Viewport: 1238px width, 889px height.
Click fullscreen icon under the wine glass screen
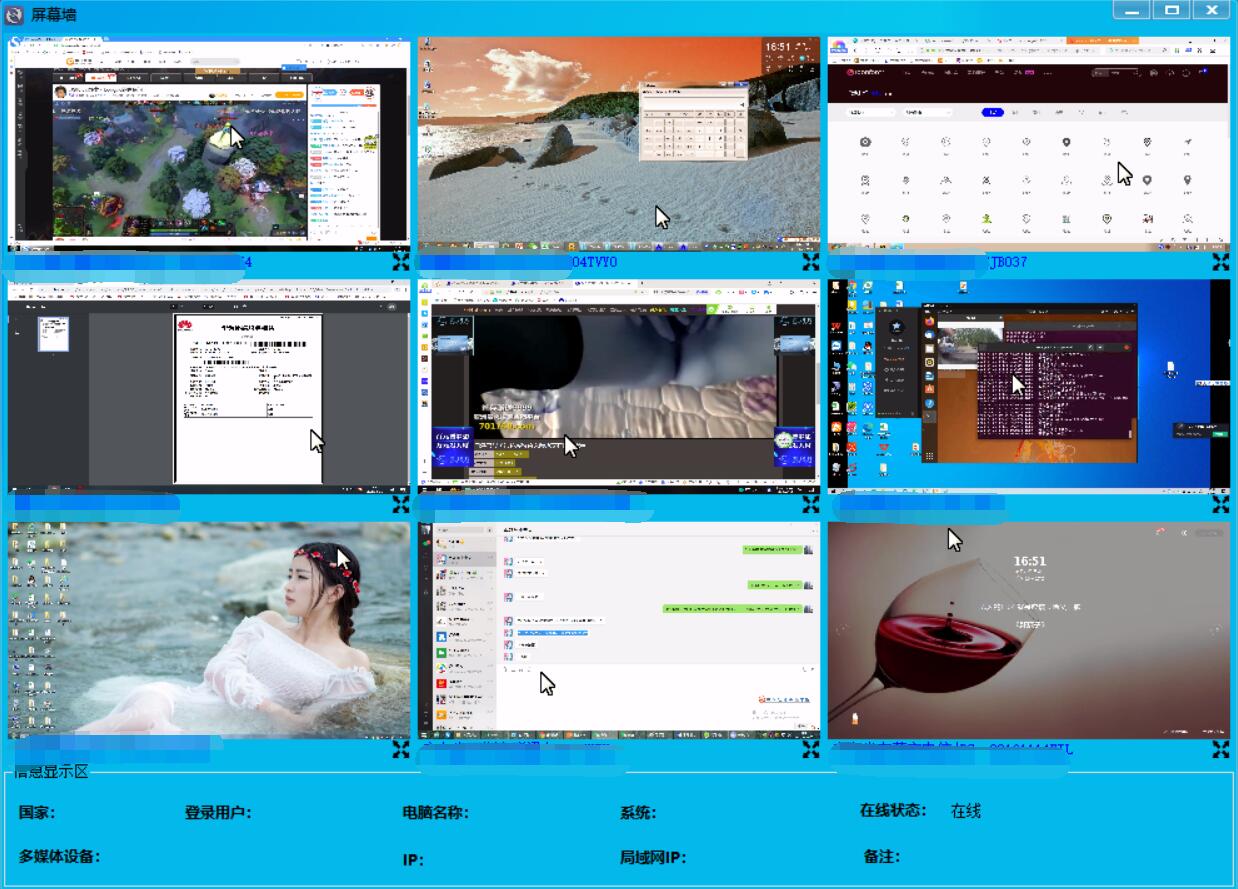pos(1221,749)
